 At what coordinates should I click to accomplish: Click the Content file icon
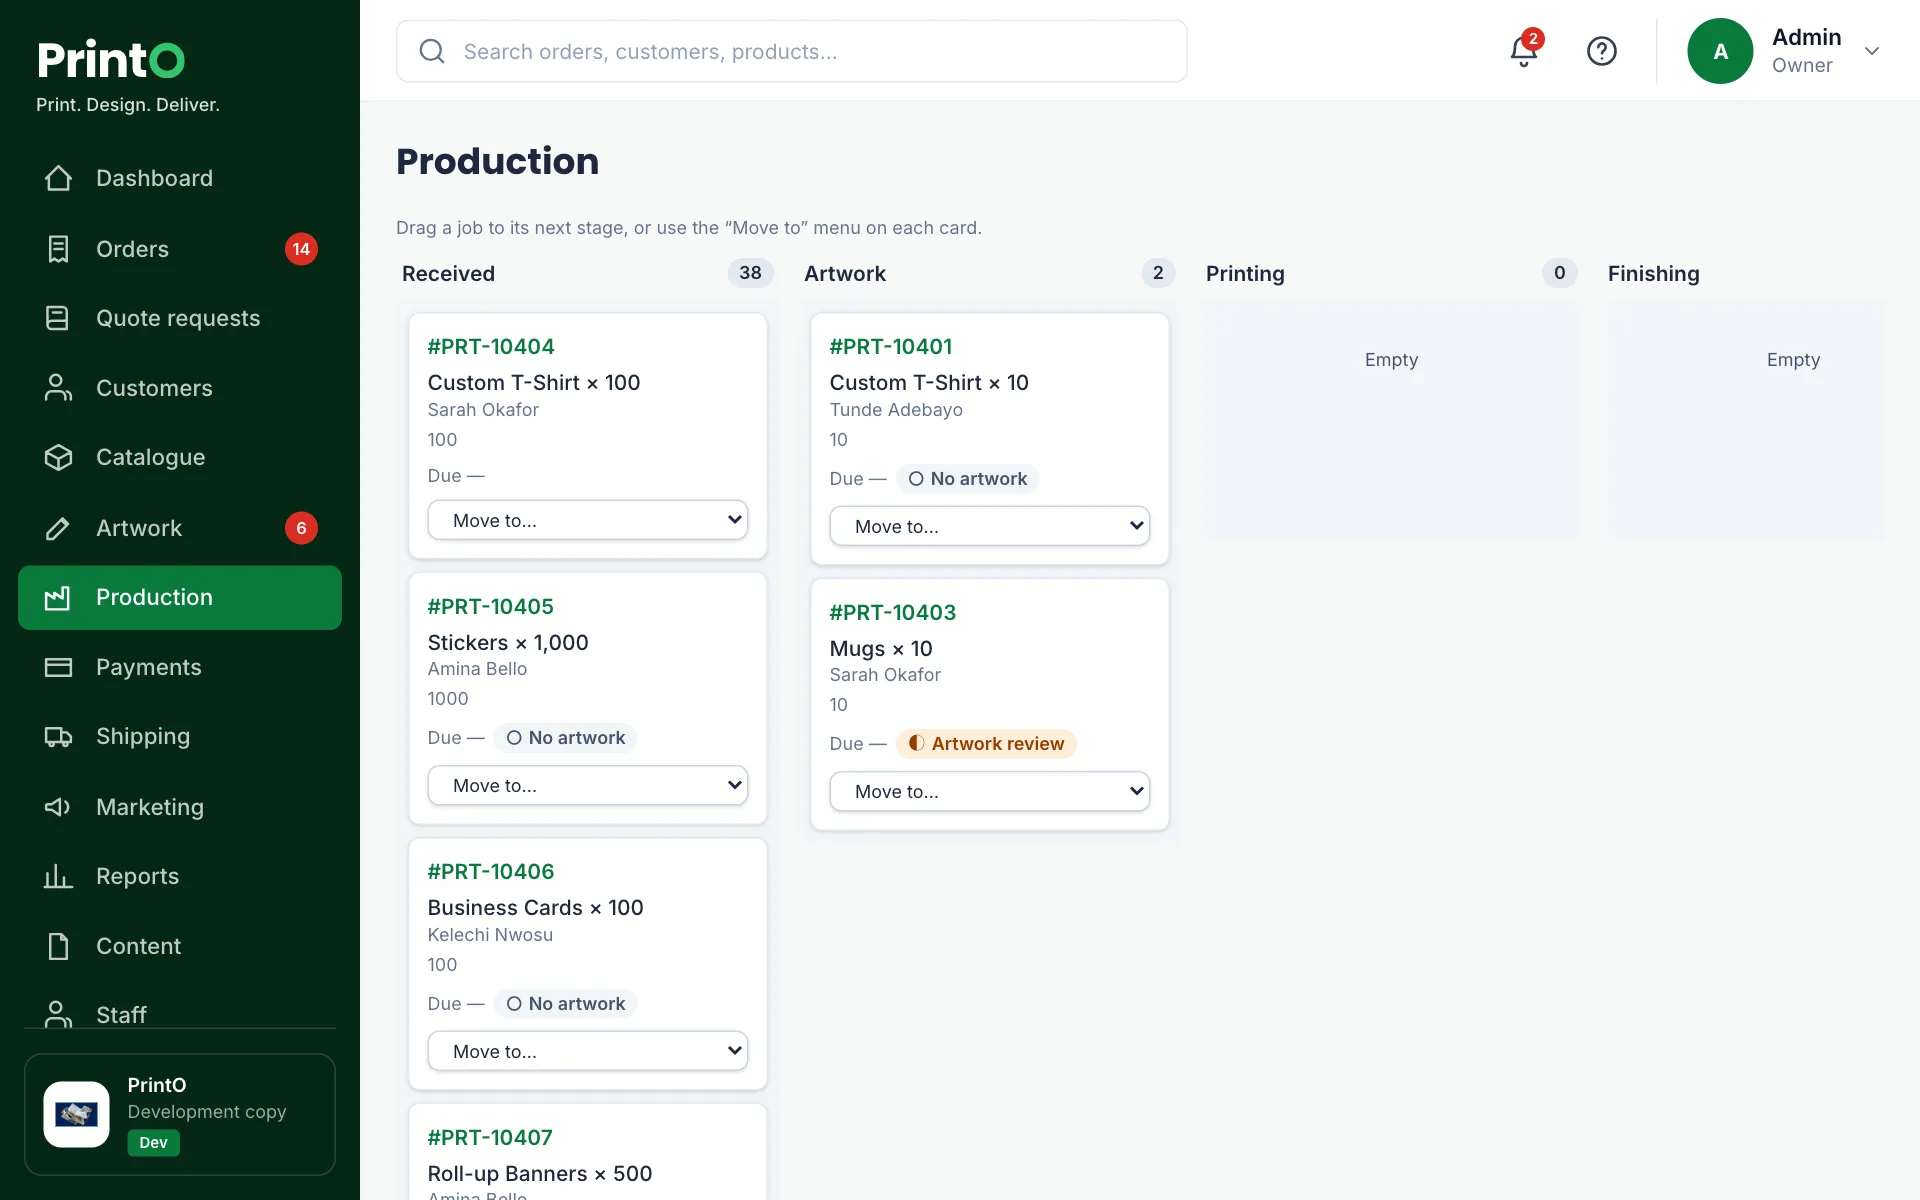[58, 946]
